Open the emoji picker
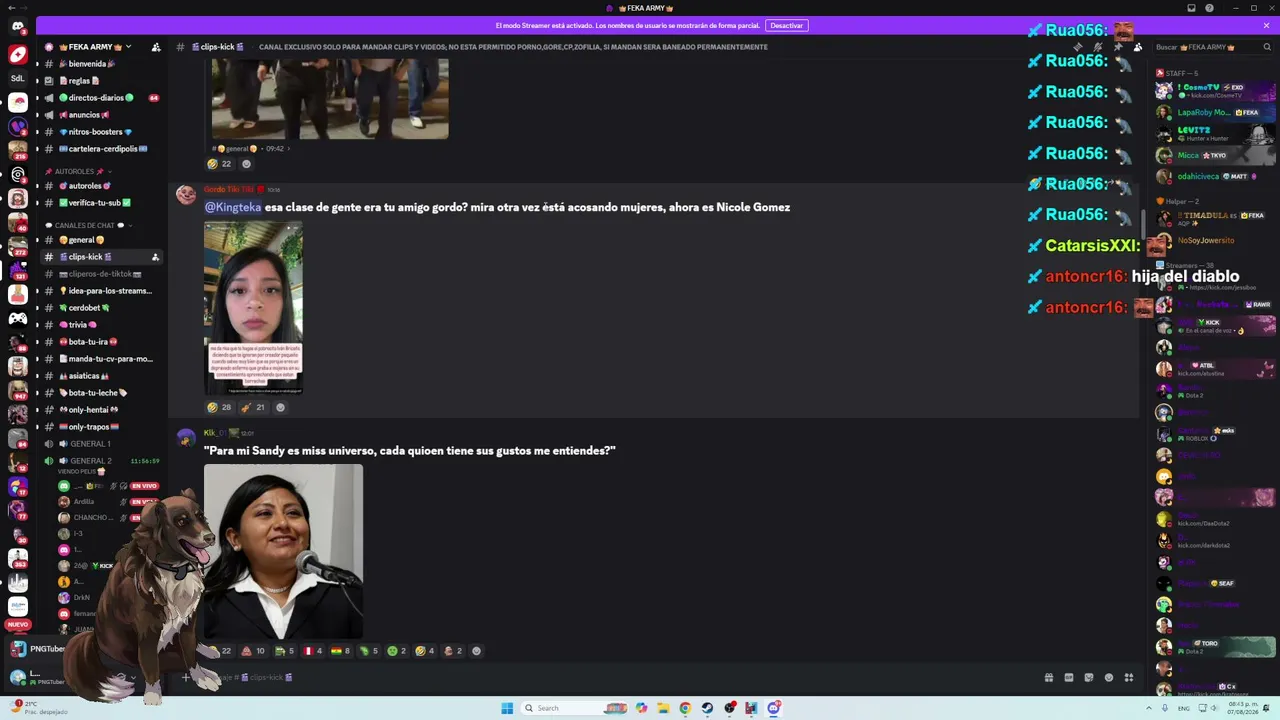Viewport: 1280px width, 720px height. pyautogui.click(x=1108, y=677)
